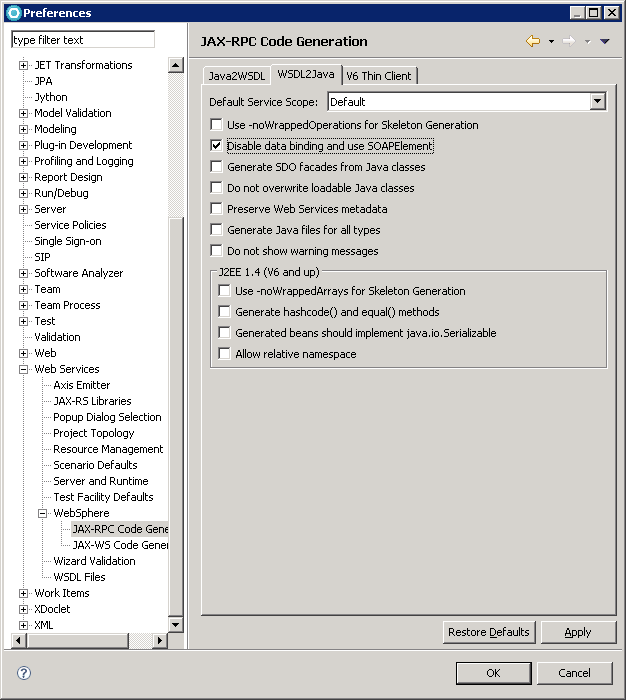Open Single Sign-on preferences

(68, 241)
